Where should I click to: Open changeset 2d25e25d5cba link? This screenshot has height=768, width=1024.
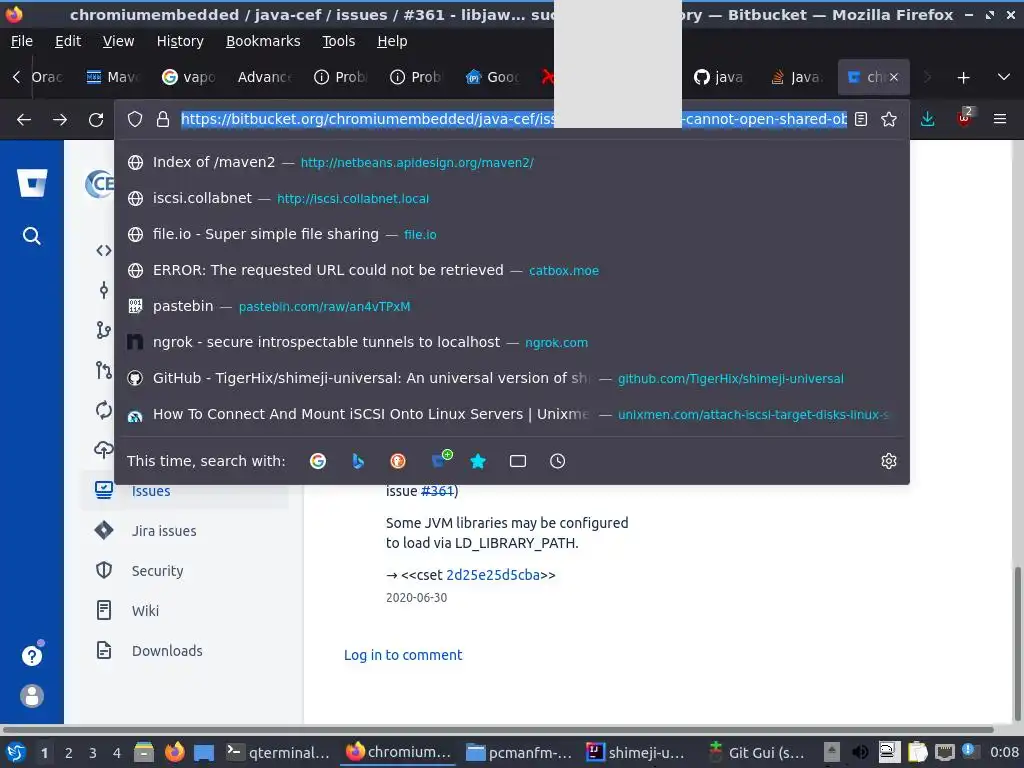coord(492,575)
